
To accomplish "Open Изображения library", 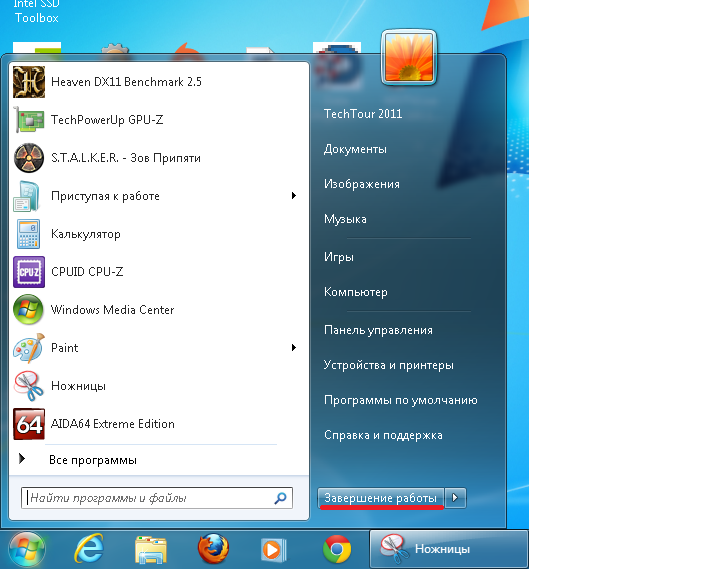I will (x=362, y=184).
